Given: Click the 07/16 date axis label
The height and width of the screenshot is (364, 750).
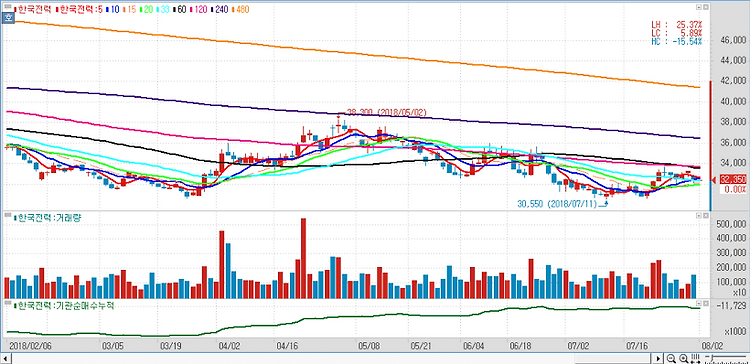Looking at the screenshot, I should [636, 345].
